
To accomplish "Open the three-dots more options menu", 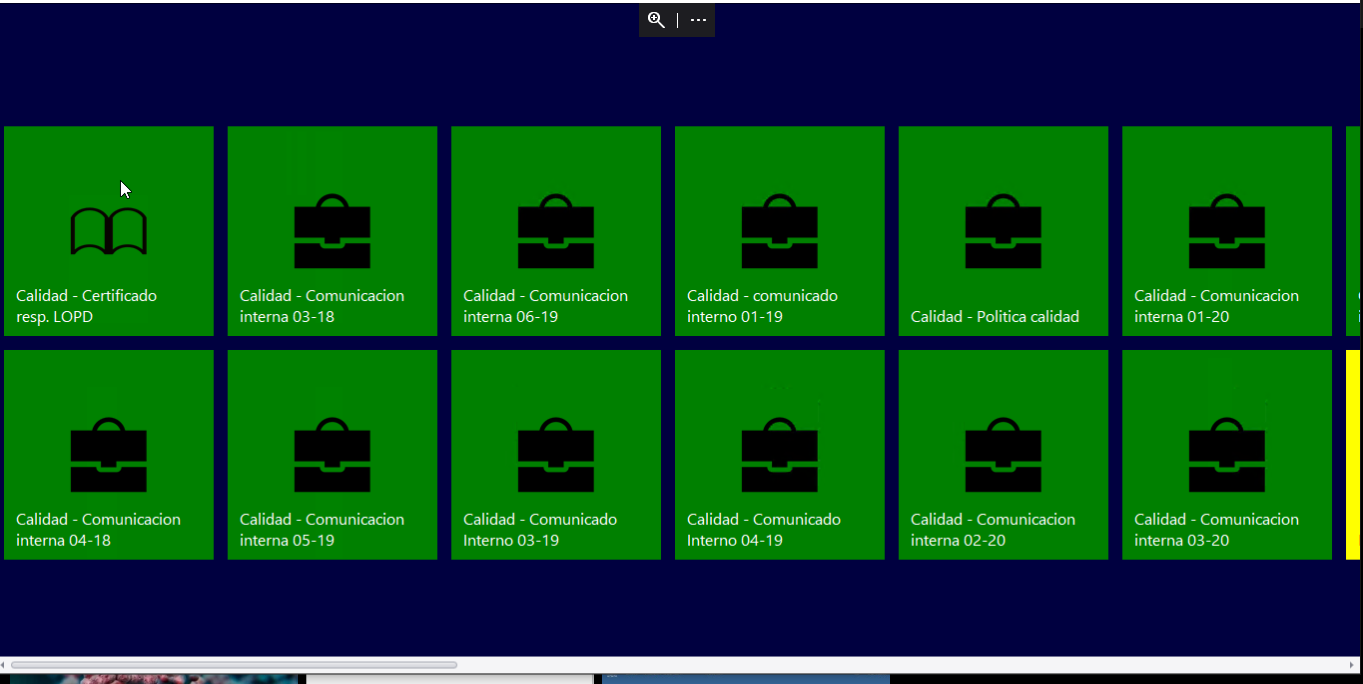I will pos(698,20).
